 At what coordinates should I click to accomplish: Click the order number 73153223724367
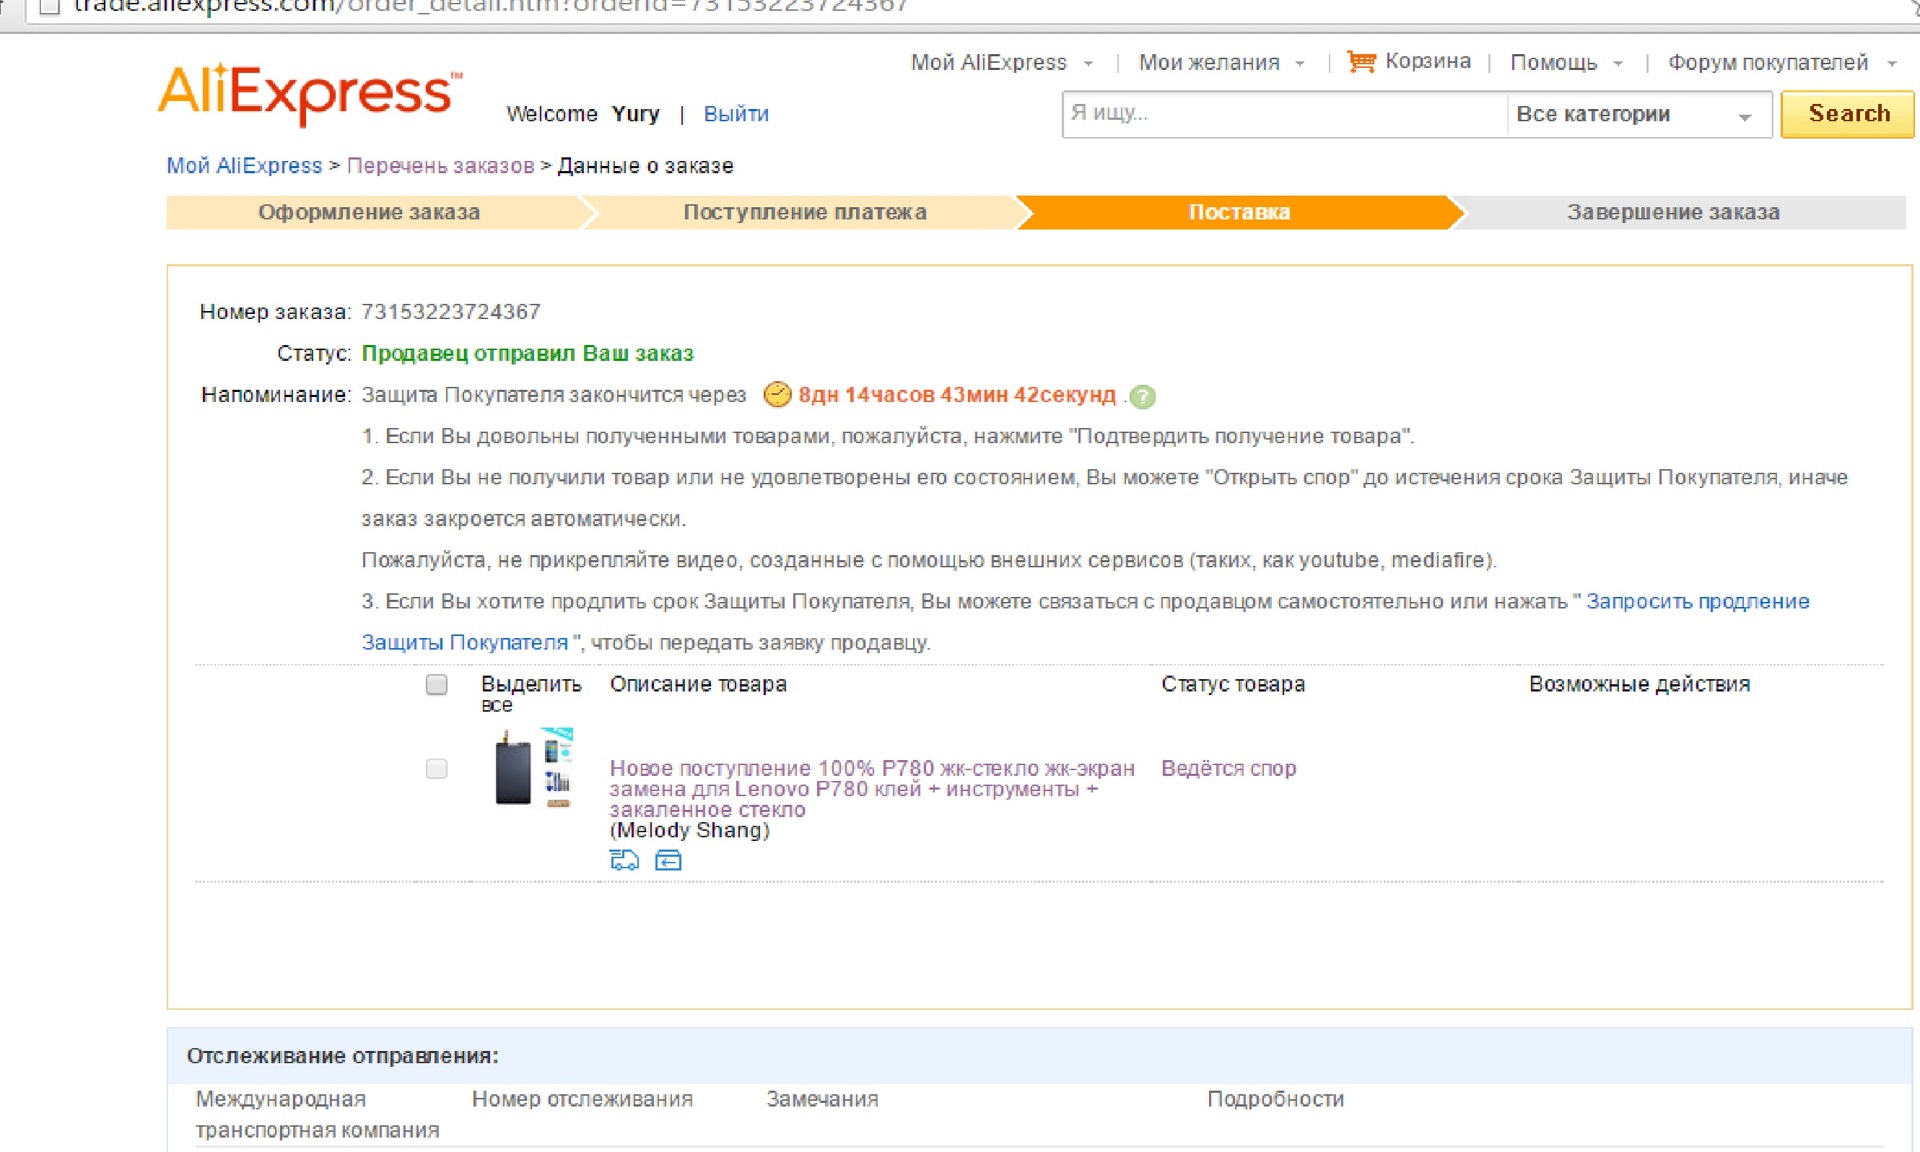(450, 312)
